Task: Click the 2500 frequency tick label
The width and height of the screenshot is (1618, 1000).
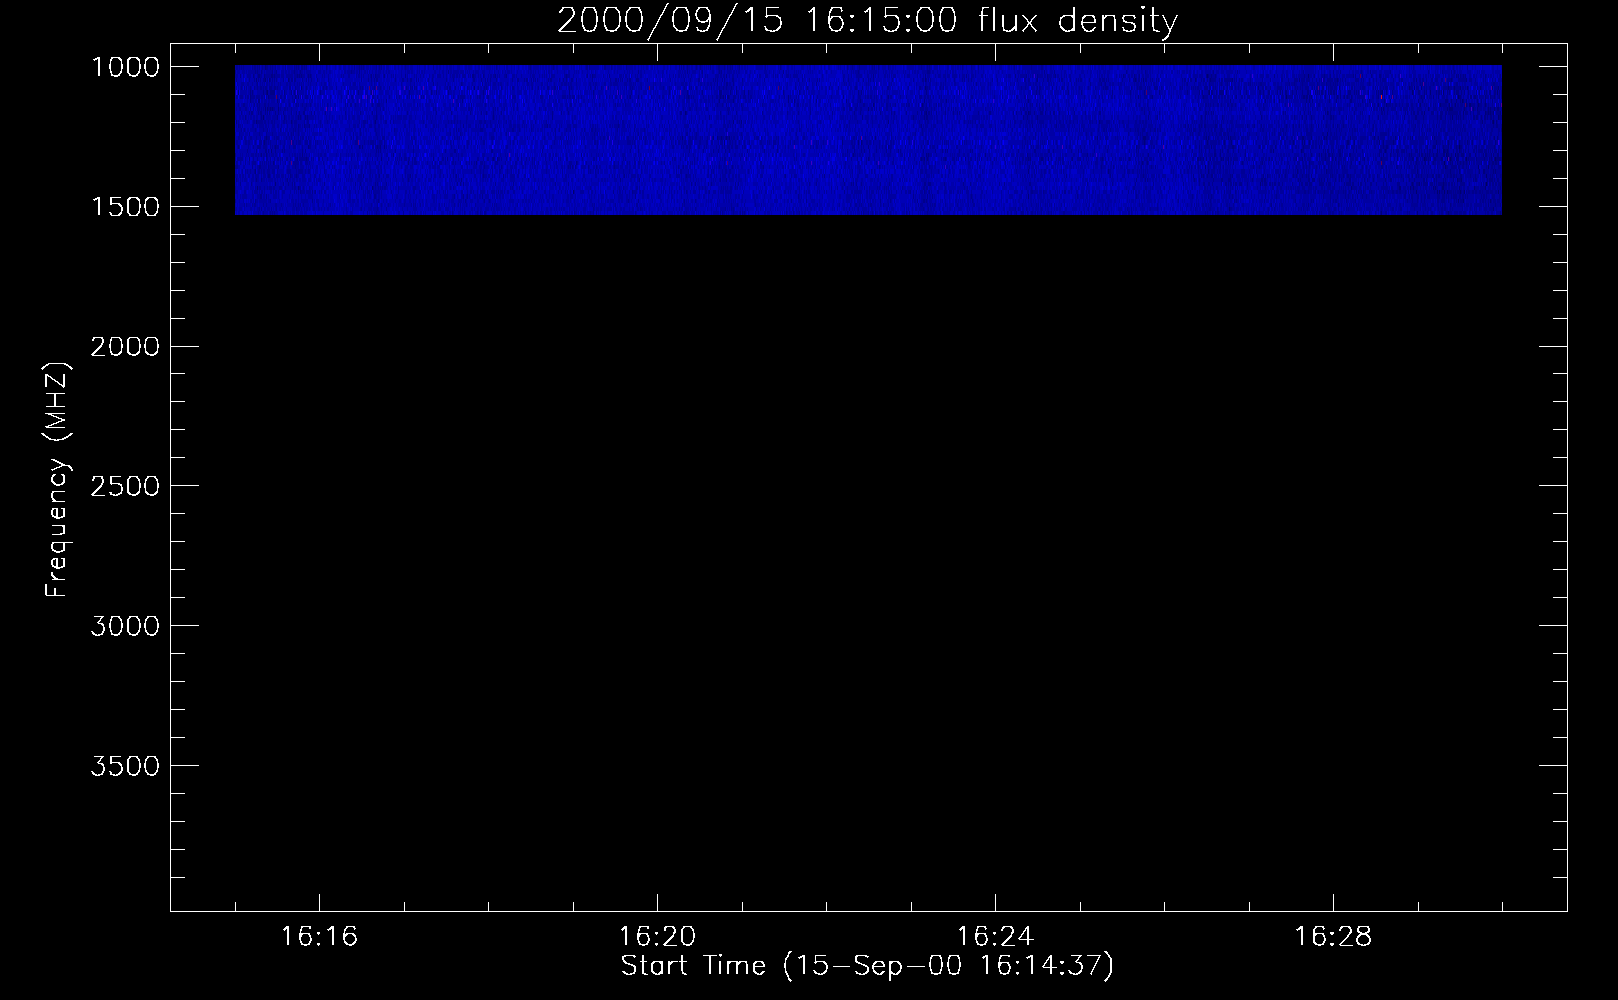Action: point(124,487)
